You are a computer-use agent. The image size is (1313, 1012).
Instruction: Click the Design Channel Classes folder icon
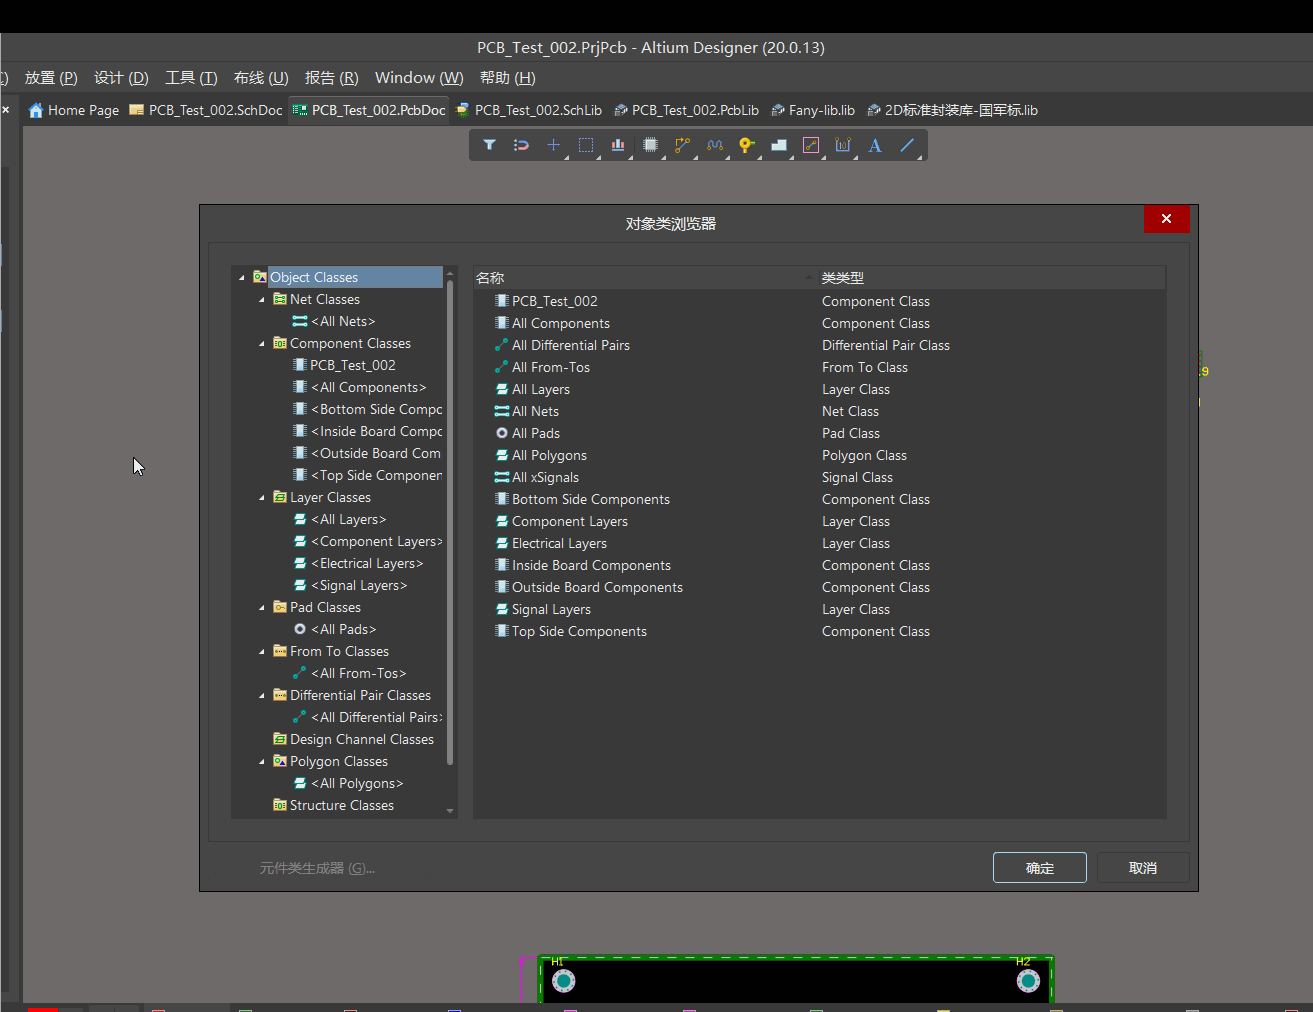pos(280,739)
